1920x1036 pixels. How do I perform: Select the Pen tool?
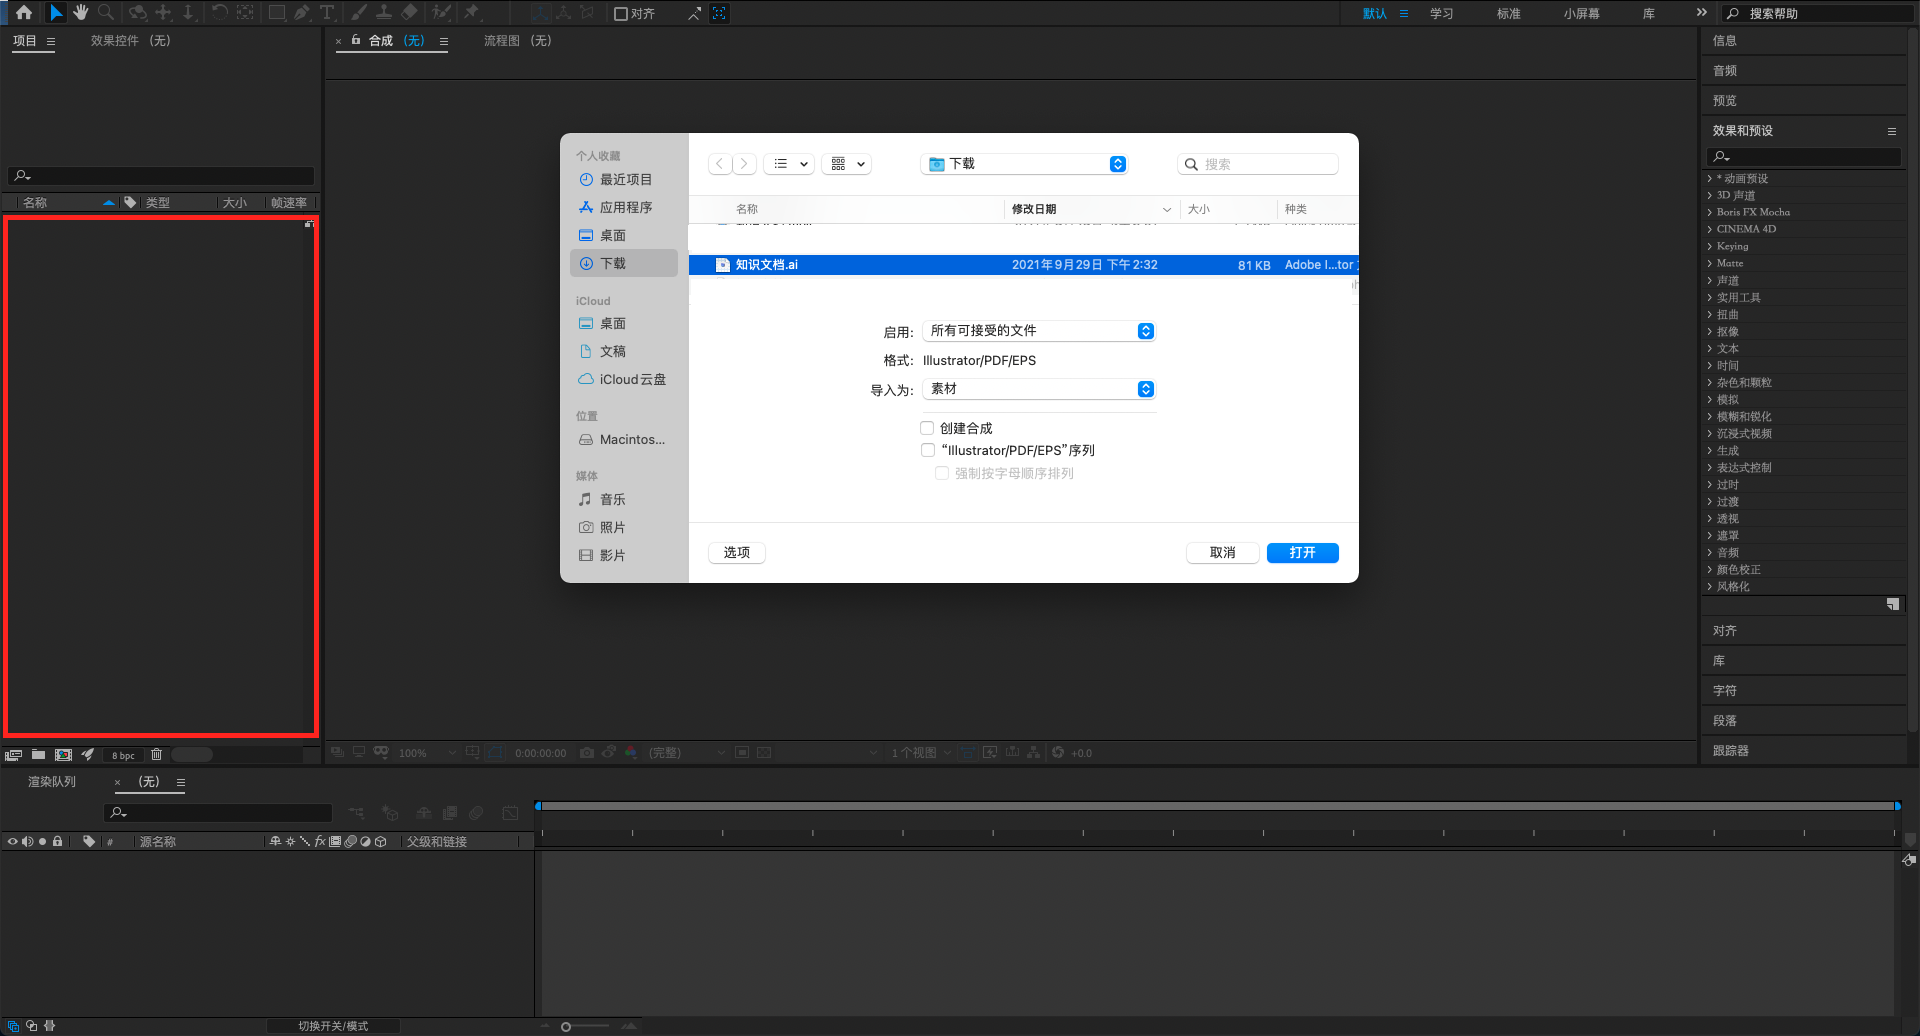(x=302, y=13)
